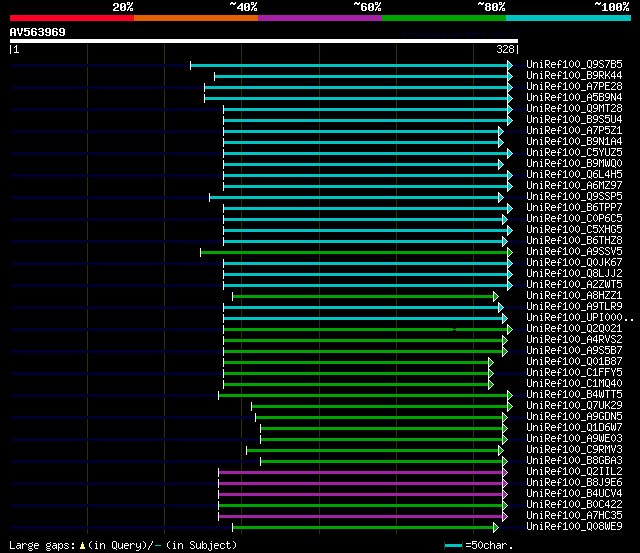Click the UniRef100_A7HC35 label
The image size is (640, 553).
click(x=574, y=516)
